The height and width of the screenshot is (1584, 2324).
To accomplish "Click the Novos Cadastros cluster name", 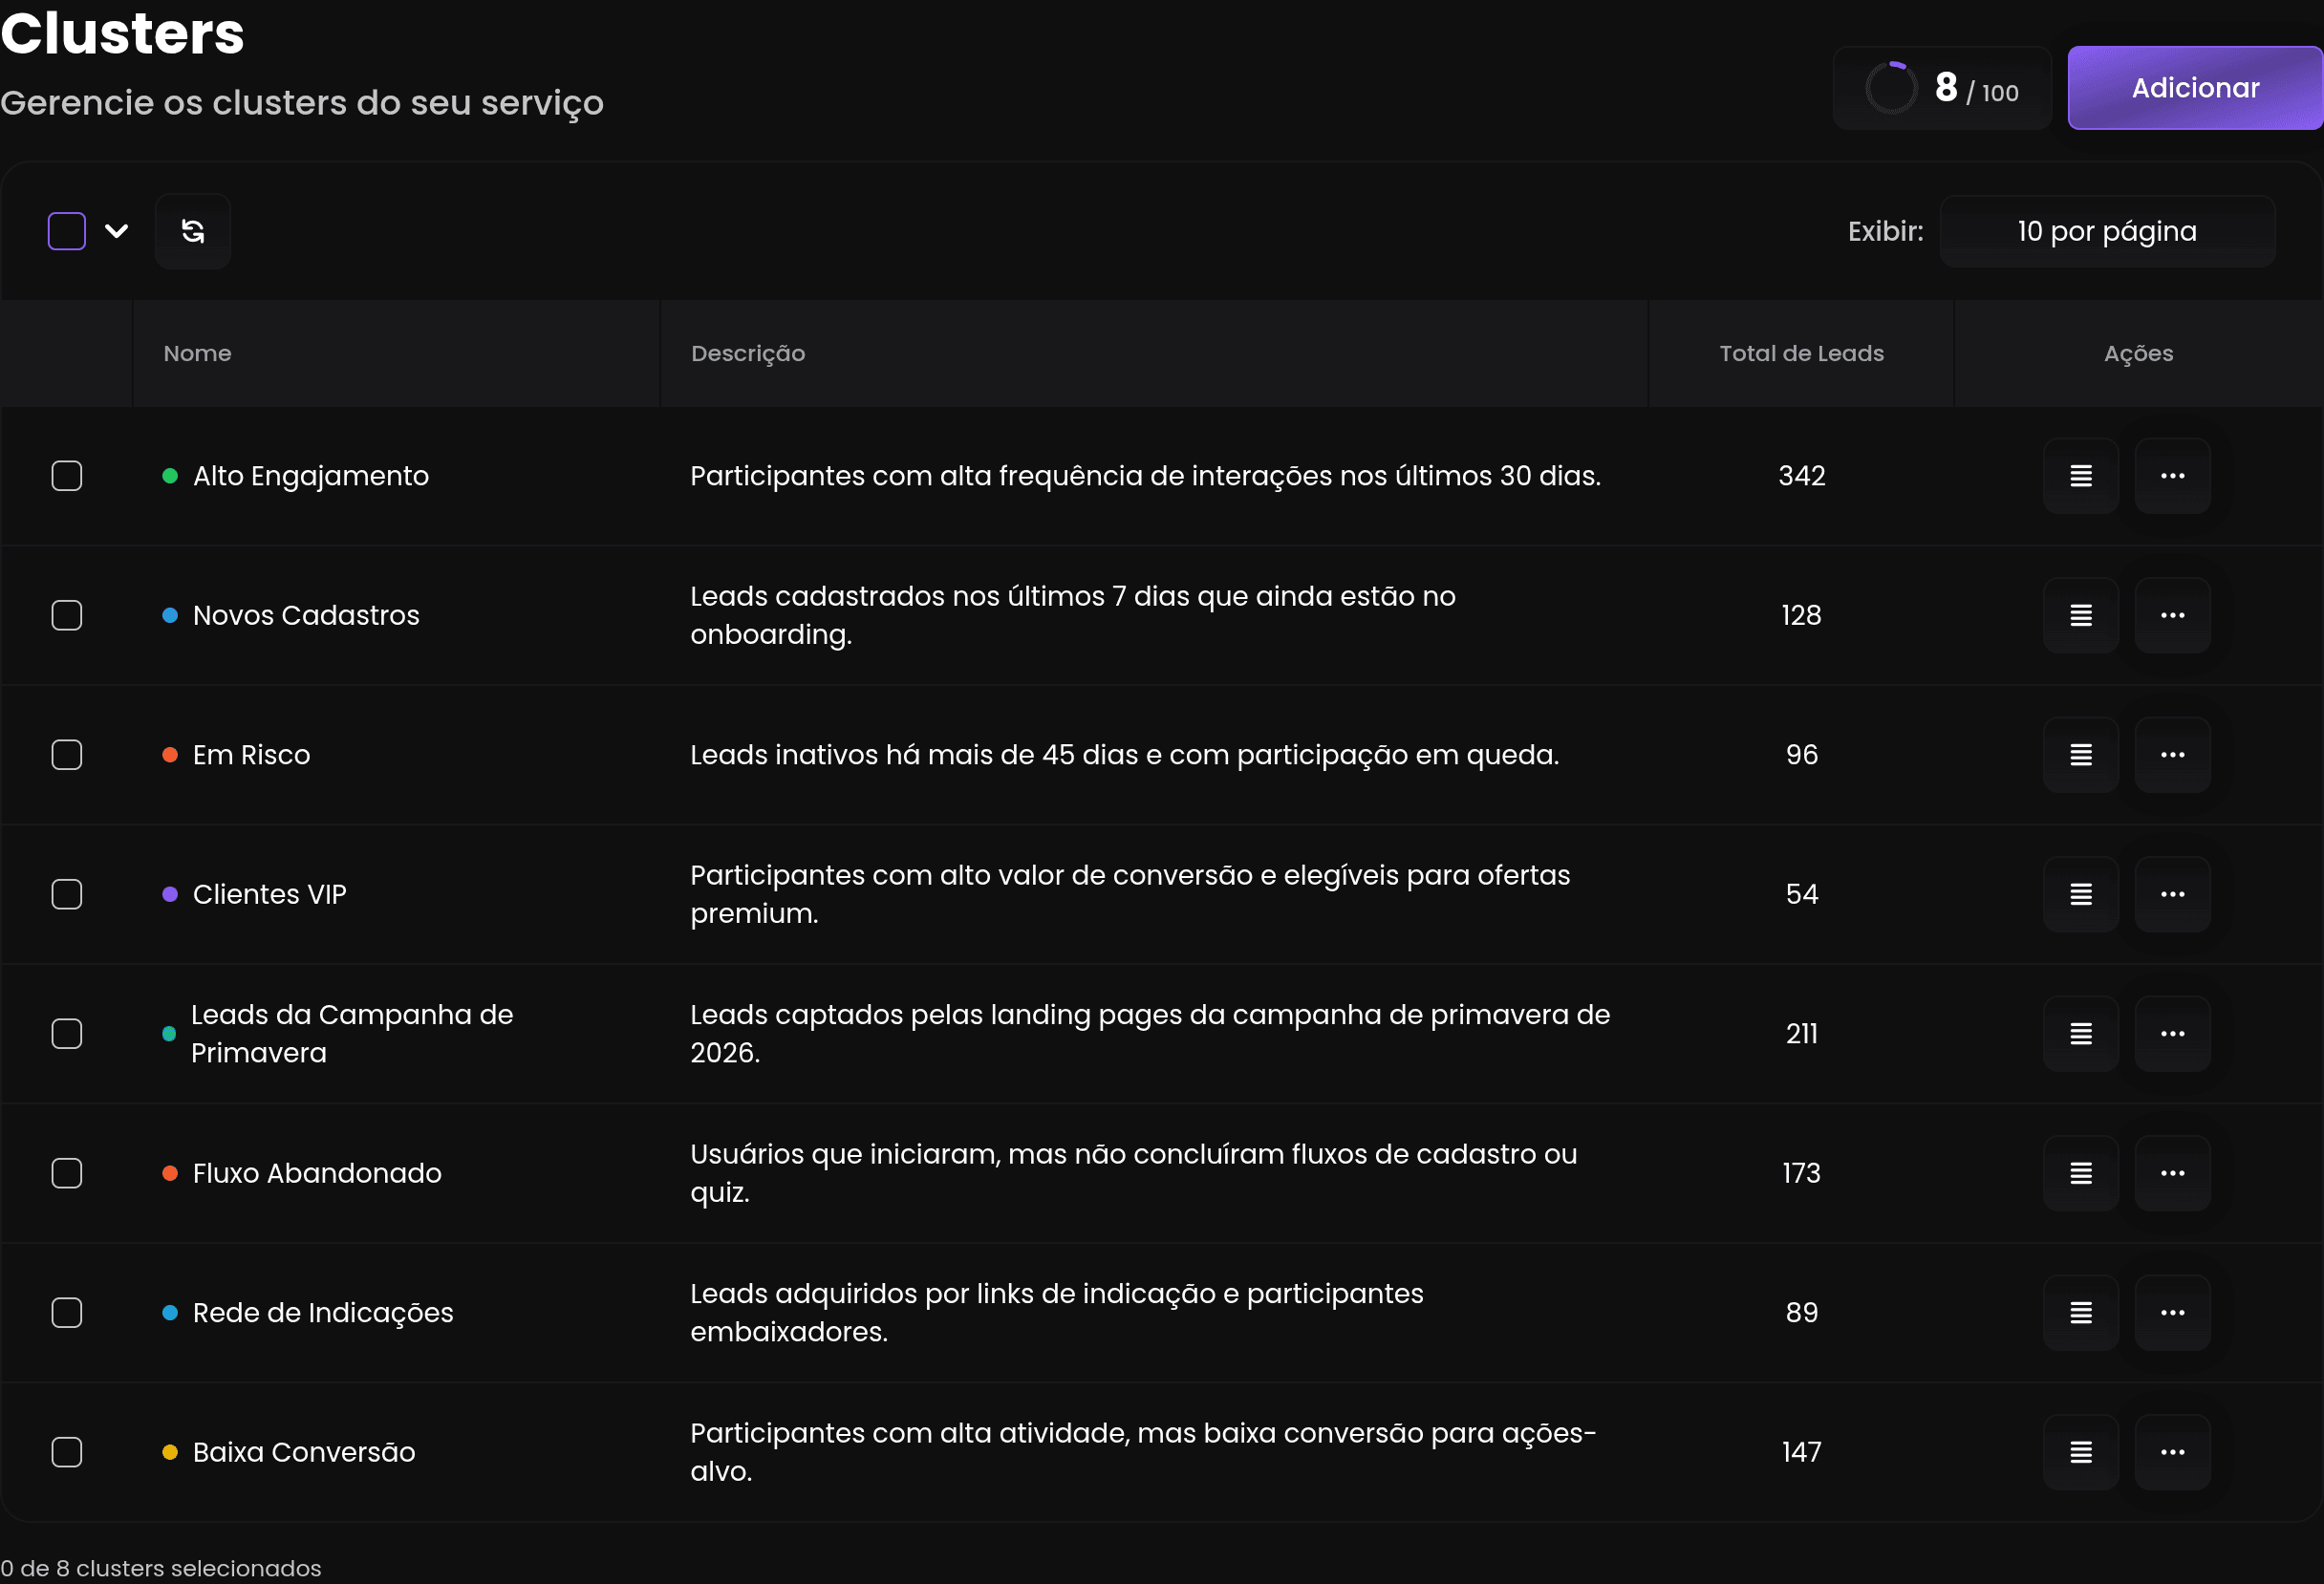I will coord(306,615).
